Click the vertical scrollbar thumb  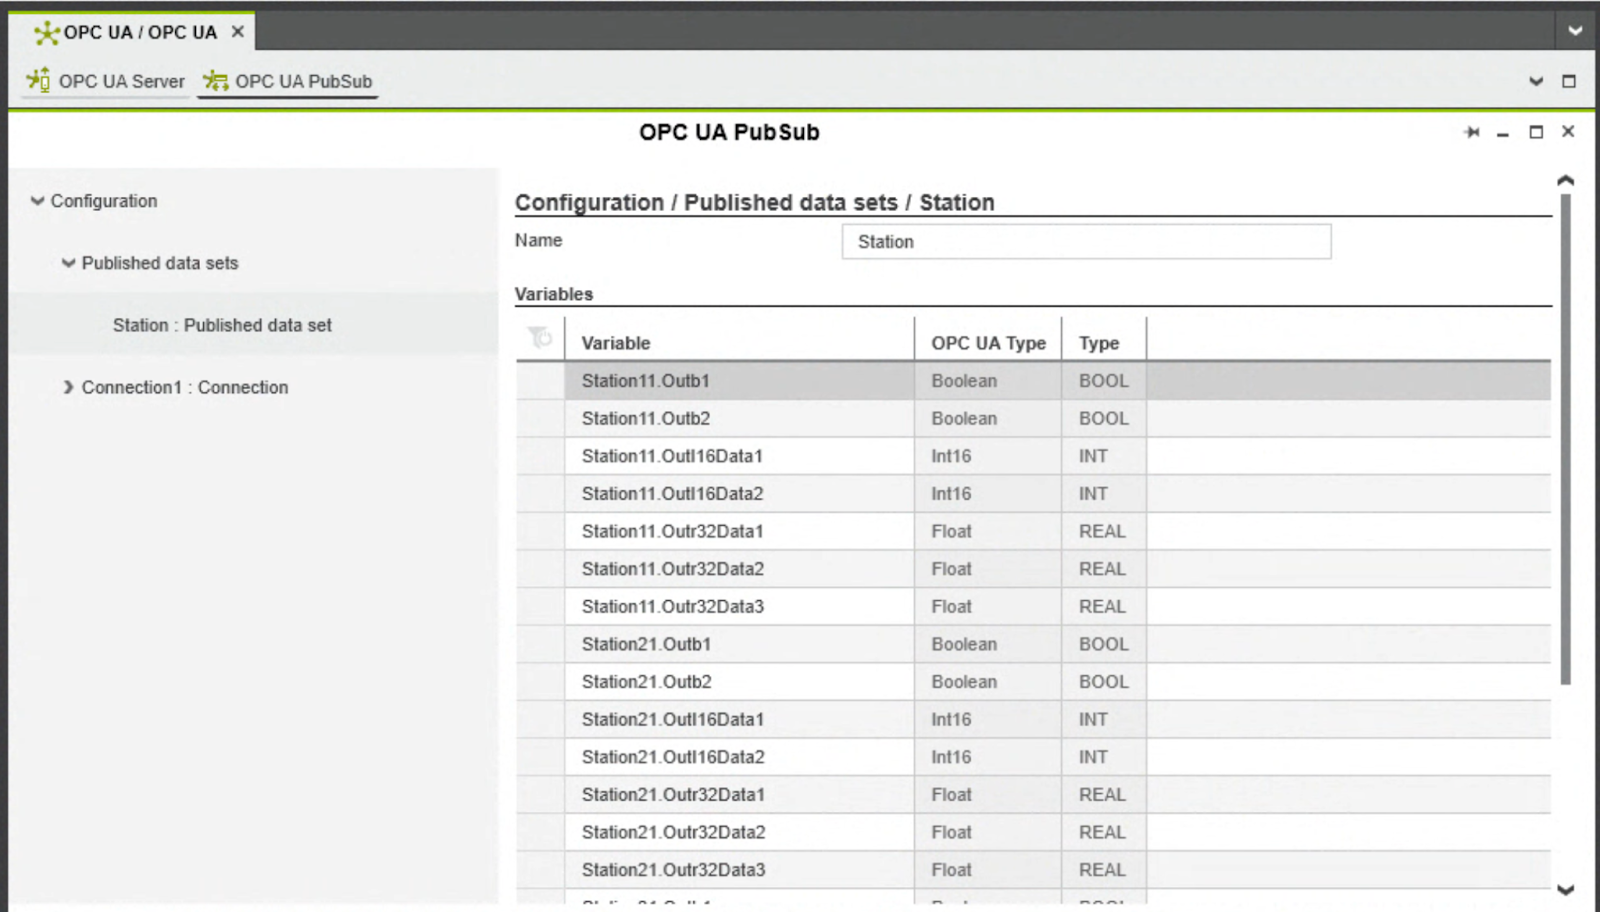click(x=1565, y=440)
